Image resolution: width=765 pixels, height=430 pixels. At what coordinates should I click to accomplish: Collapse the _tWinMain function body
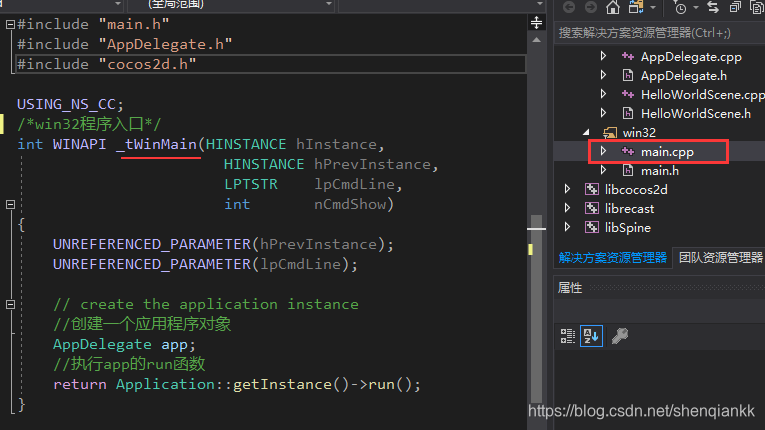pyautogui.click(x=10, y=204)
